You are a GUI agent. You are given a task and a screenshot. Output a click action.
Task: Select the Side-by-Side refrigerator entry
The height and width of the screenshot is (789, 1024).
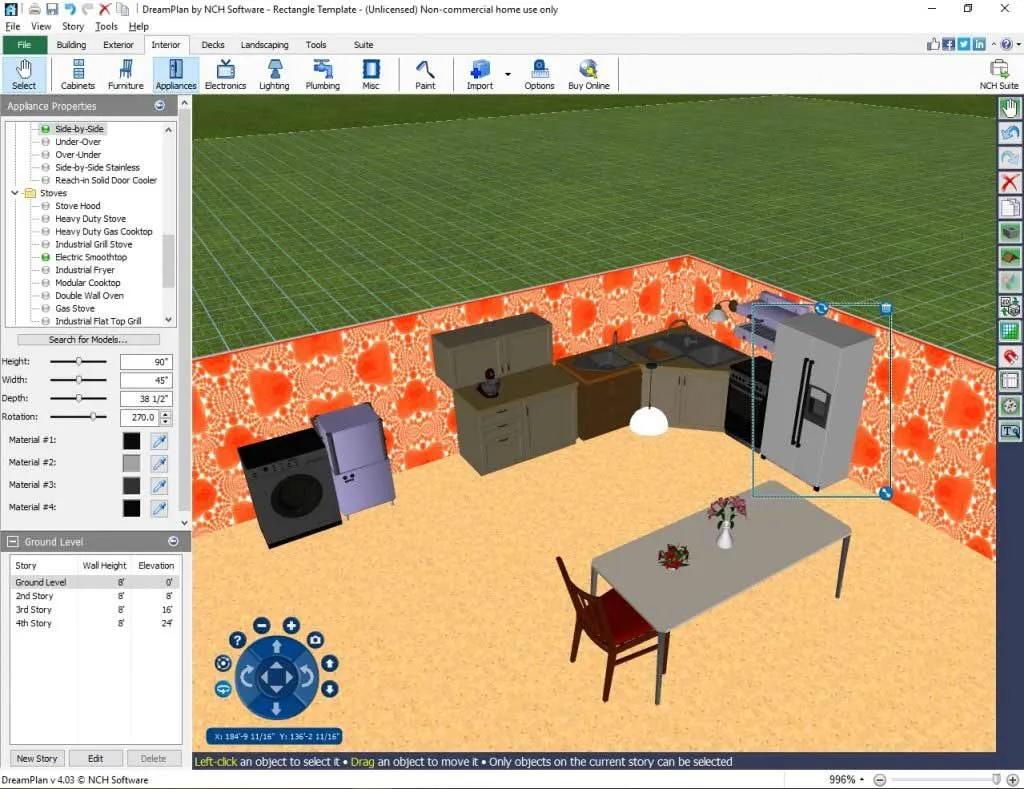(x=81, y=128)
